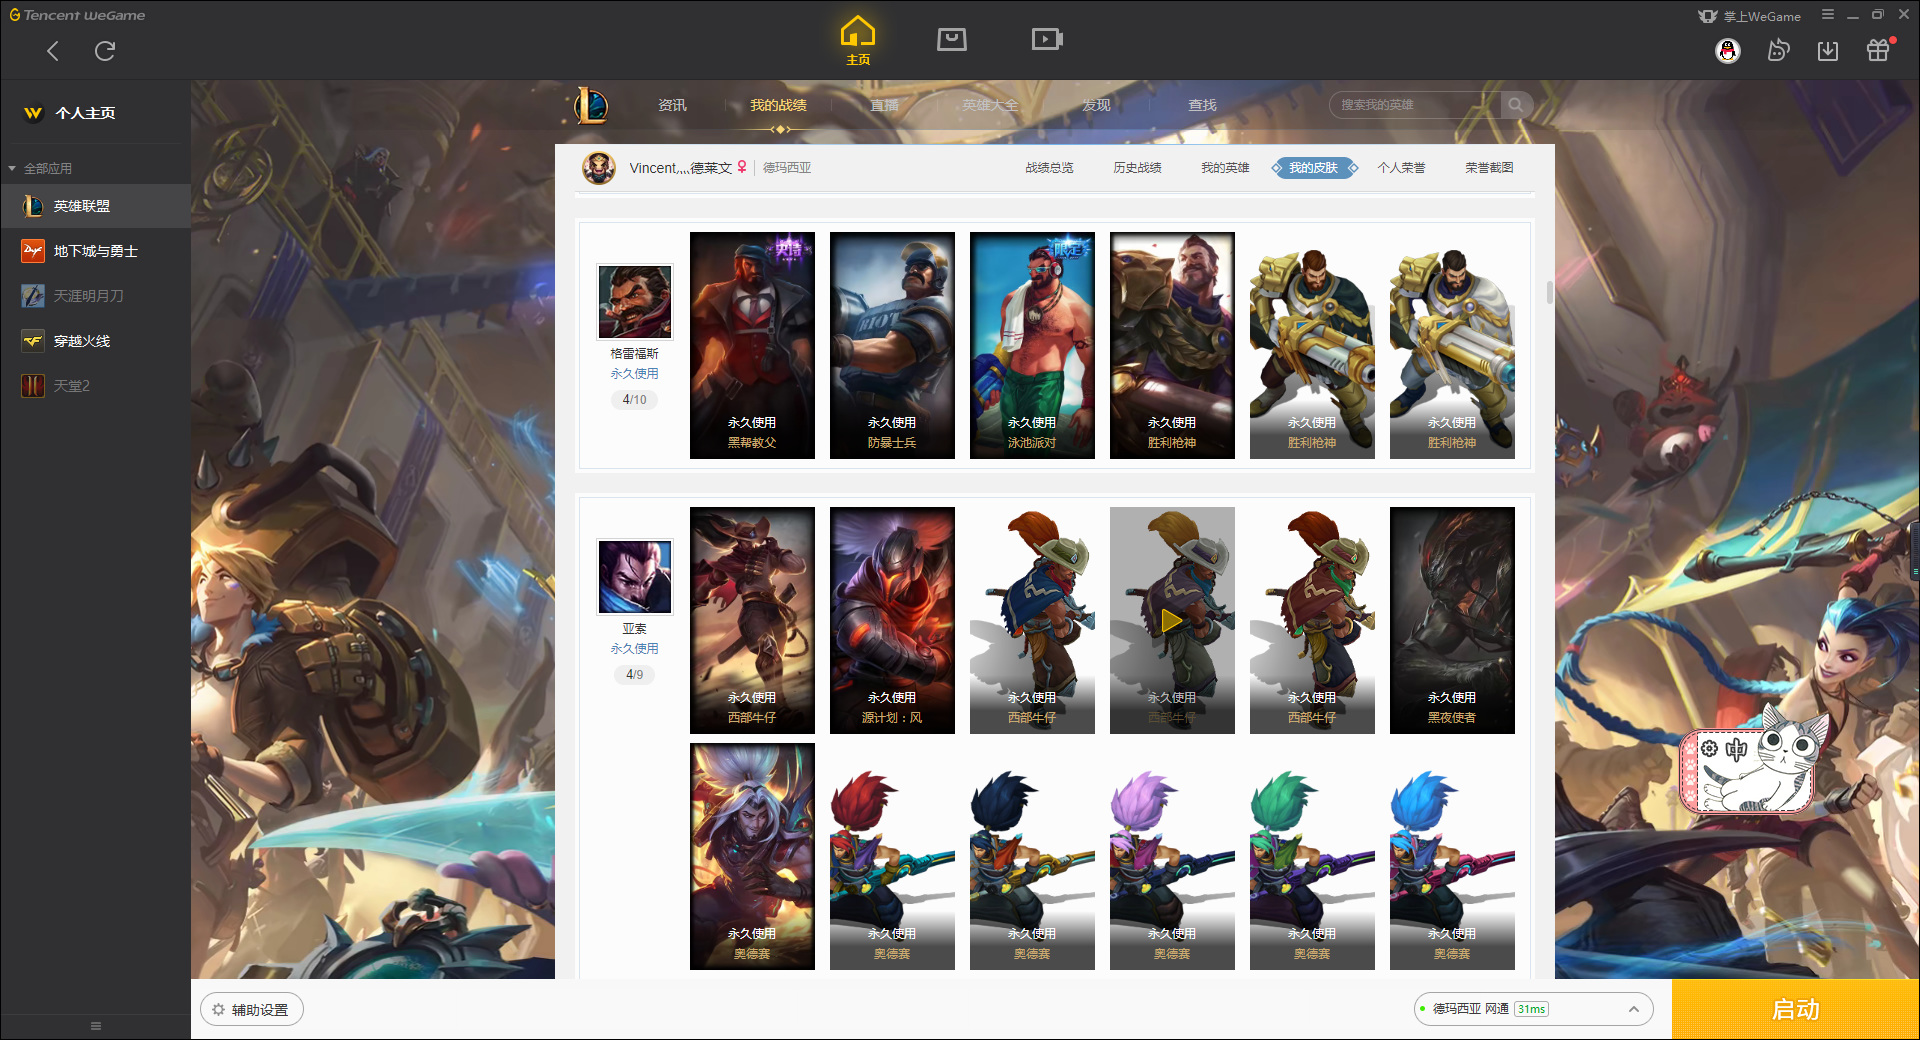Image resolution: width=1920 pixels, height=1040 pixels.
Task: Switch to 战绩总览 sub-tab
Action: pyautogui.click(x=1049, y=168)
